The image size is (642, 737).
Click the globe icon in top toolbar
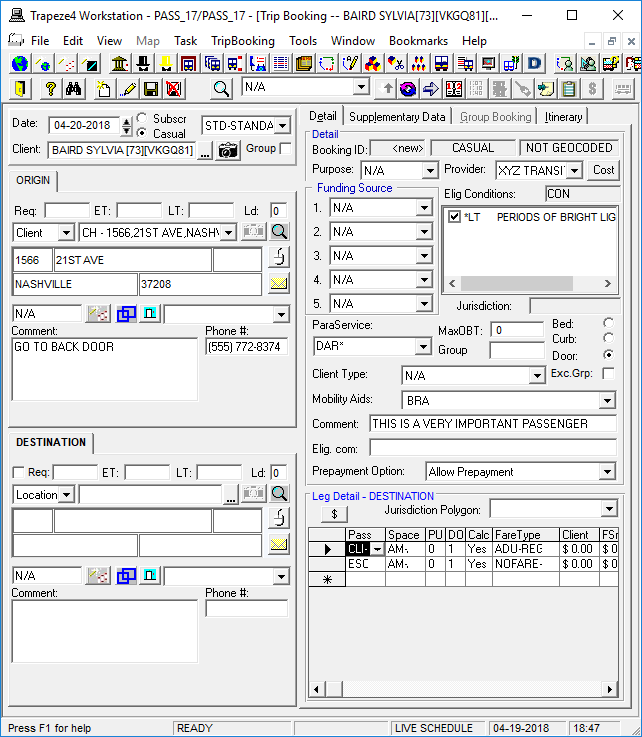[x=19, y=64]
